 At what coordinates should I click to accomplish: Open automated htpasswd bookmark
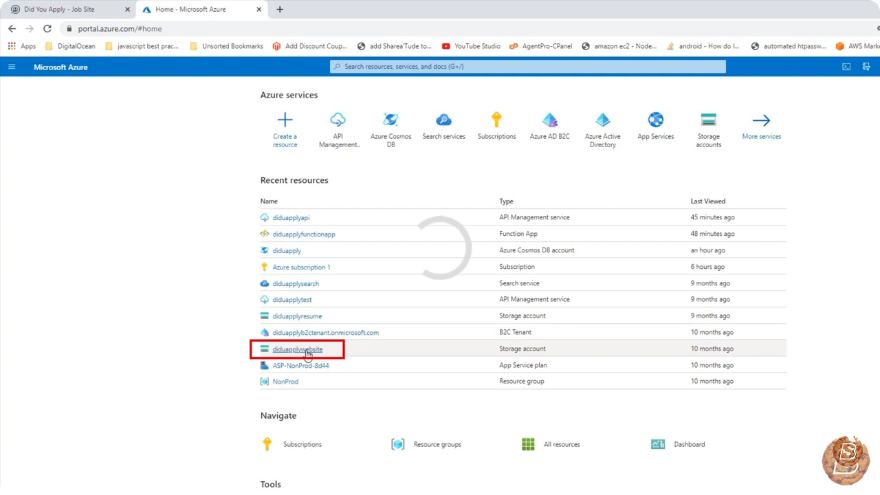(x=789, y=46)
